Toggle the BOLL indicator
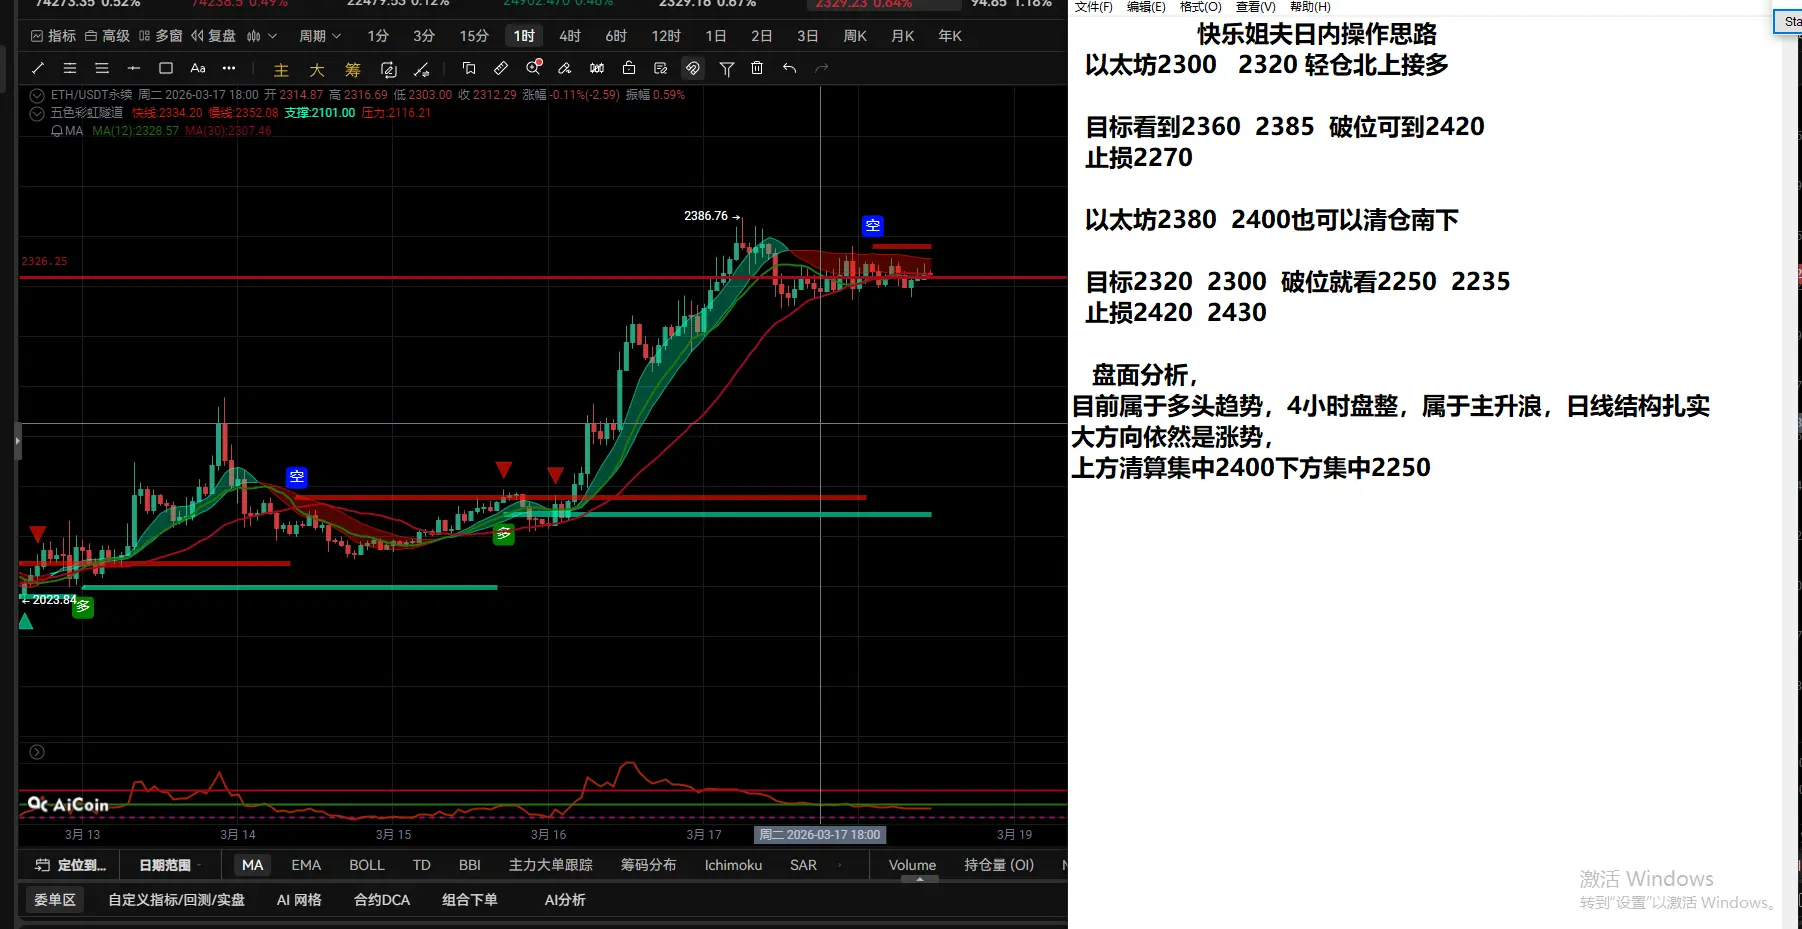This screenshot has height=929, width=1802. click(x=367, y=865)
